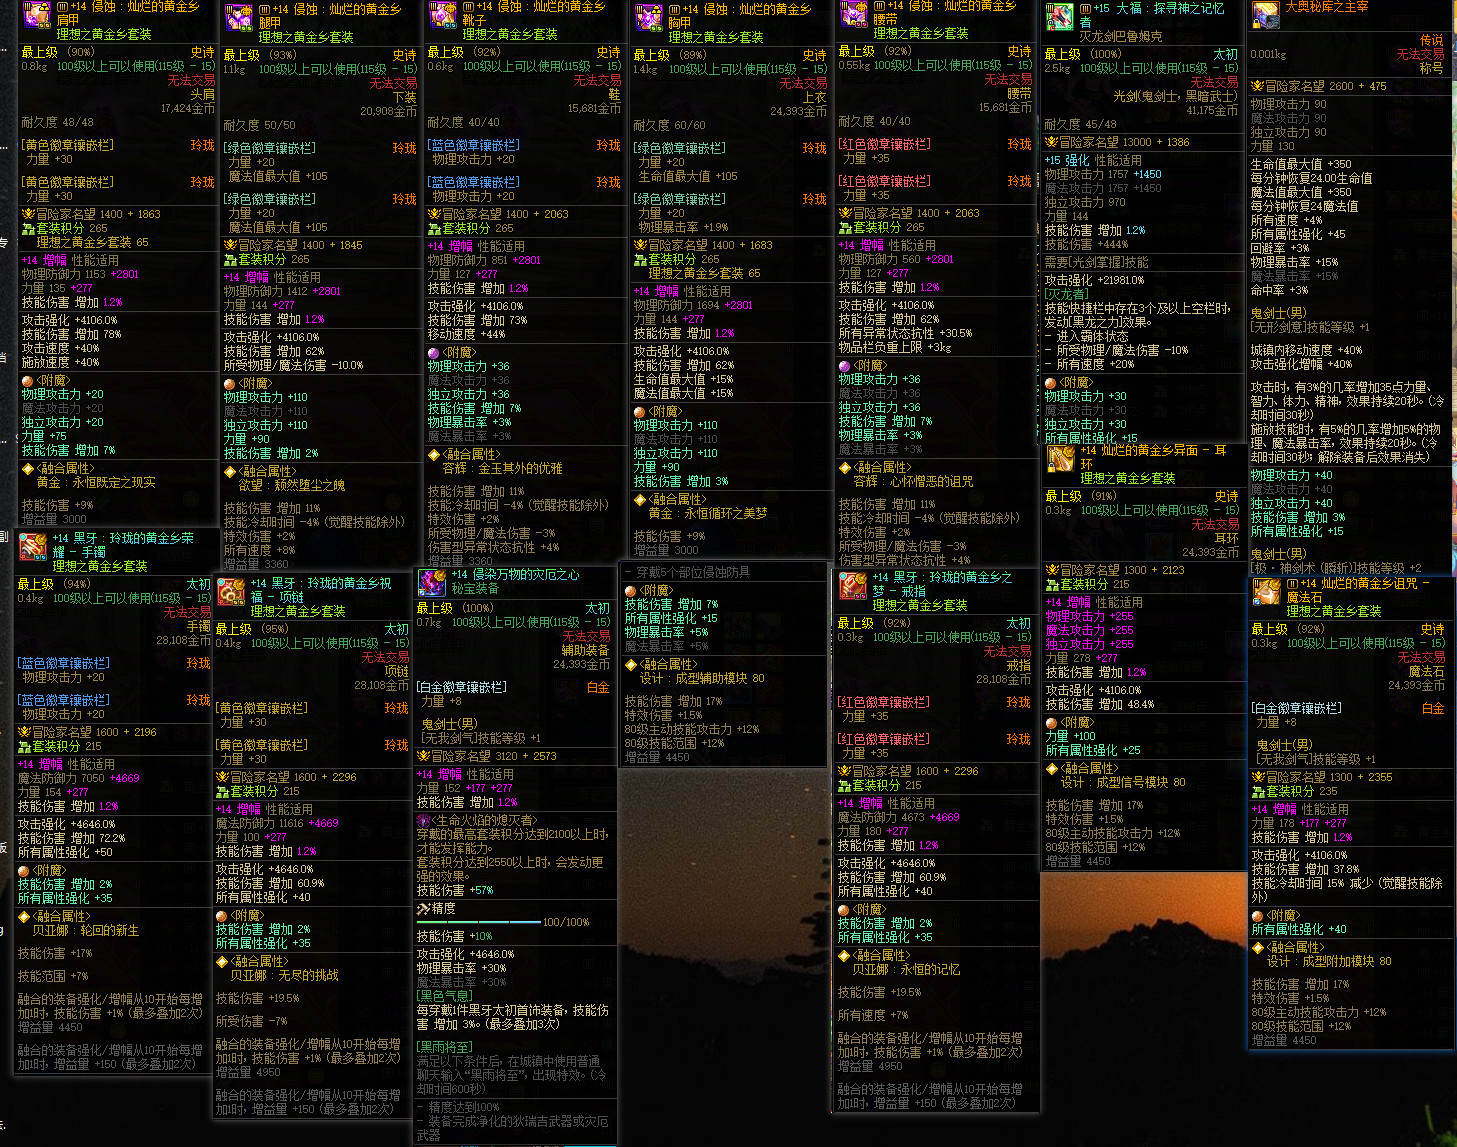The height and width of the screenshot is (1147, 1457).
Task: Select the 黄金乡祝福 项链 necklace icon
Action: 232,592
